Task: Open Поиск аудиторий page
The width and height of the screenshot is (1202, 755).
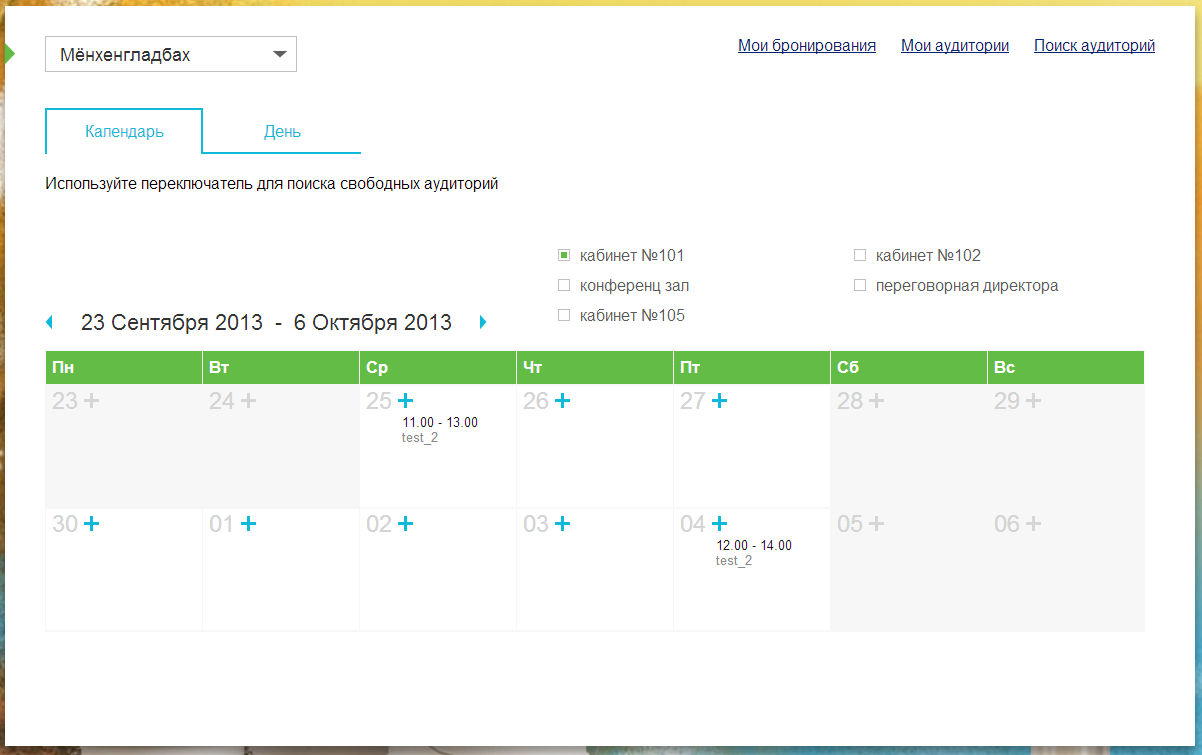Action: pos(1094,45)
